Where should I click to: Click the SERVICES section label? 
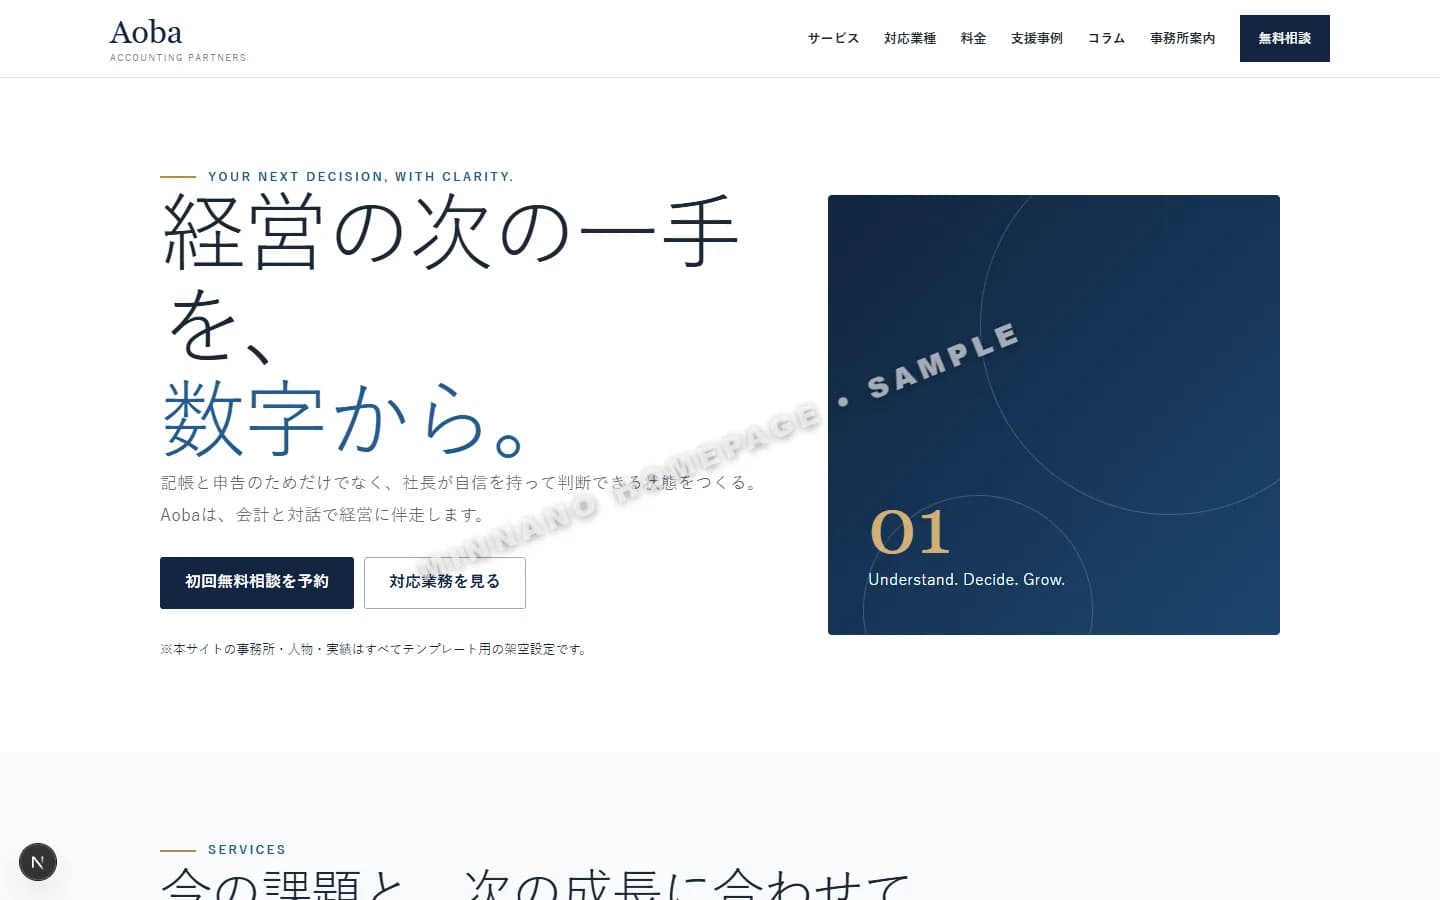pyautogui.click(x=247, y=849)
